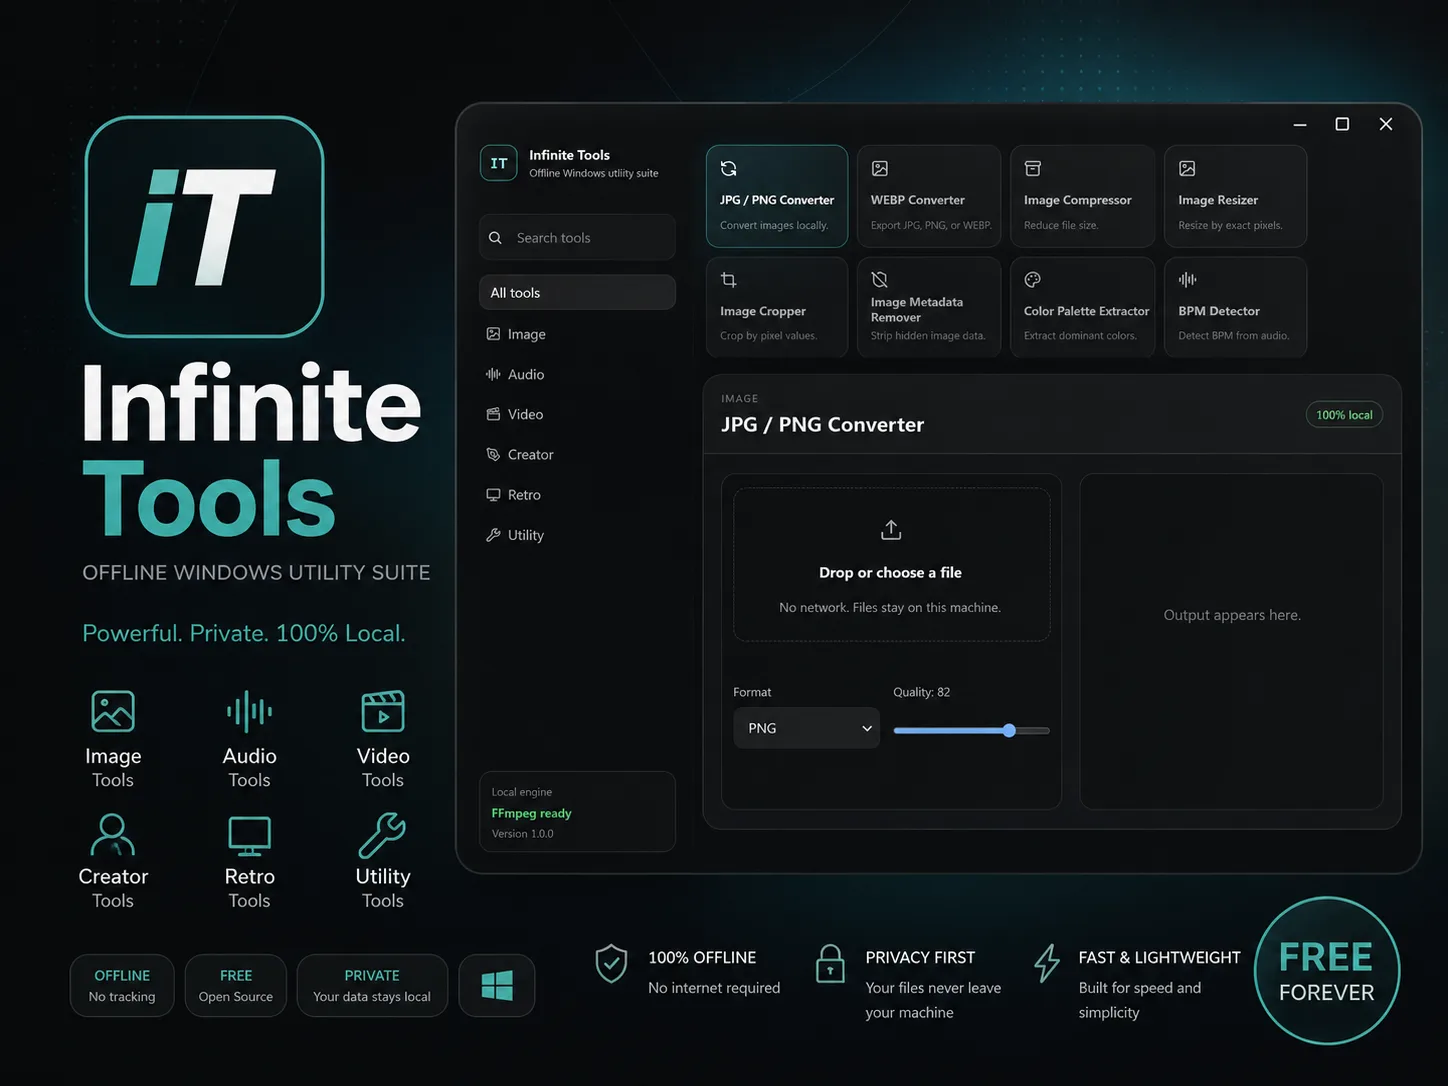Click the Creator Tools person icon

pyautogui.click(x=113, y=834)
